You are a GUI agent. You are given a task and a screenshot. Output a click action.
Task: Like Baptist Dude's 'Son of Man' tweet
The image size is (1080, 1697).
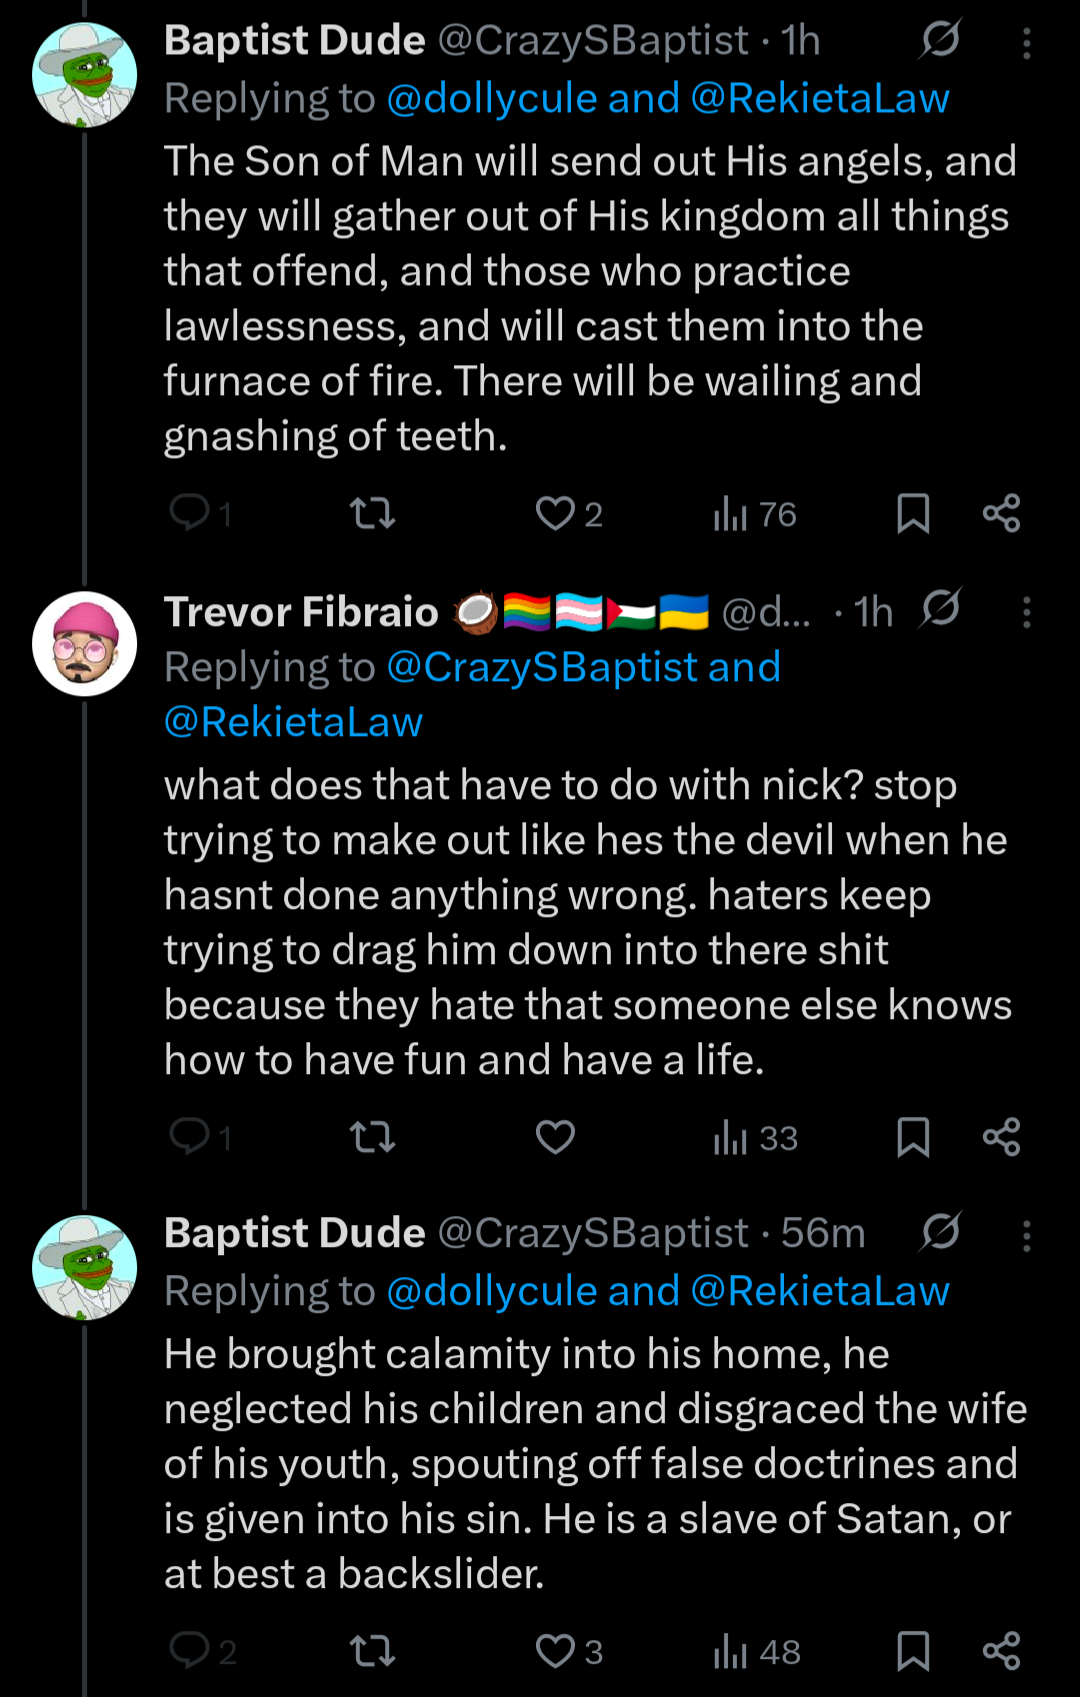click(x=555, y=514)
